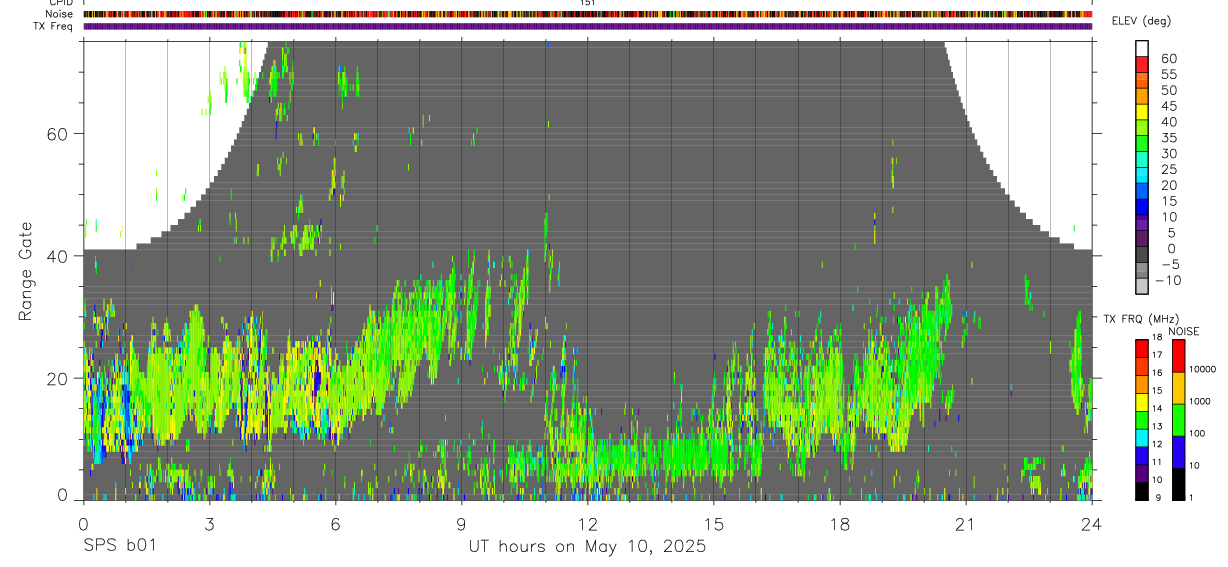This screenshot has height=567, width=1228.
Task: Click the multicolored Noise strip above plot
Action: coord(588,14)
